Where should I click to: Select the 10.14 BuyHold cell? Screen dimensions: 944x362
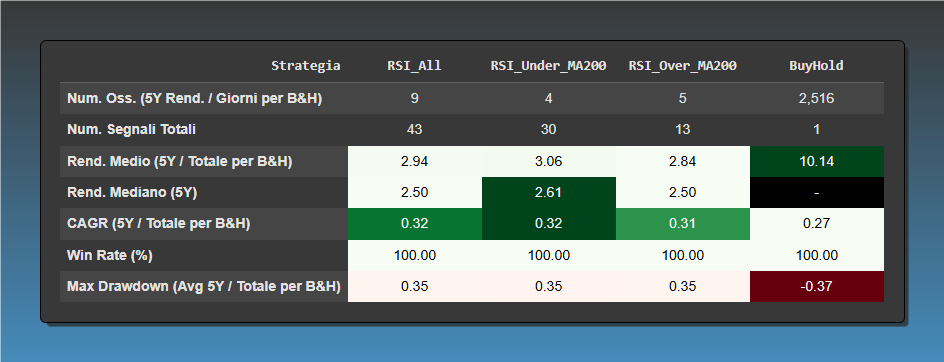click(817, 161)
